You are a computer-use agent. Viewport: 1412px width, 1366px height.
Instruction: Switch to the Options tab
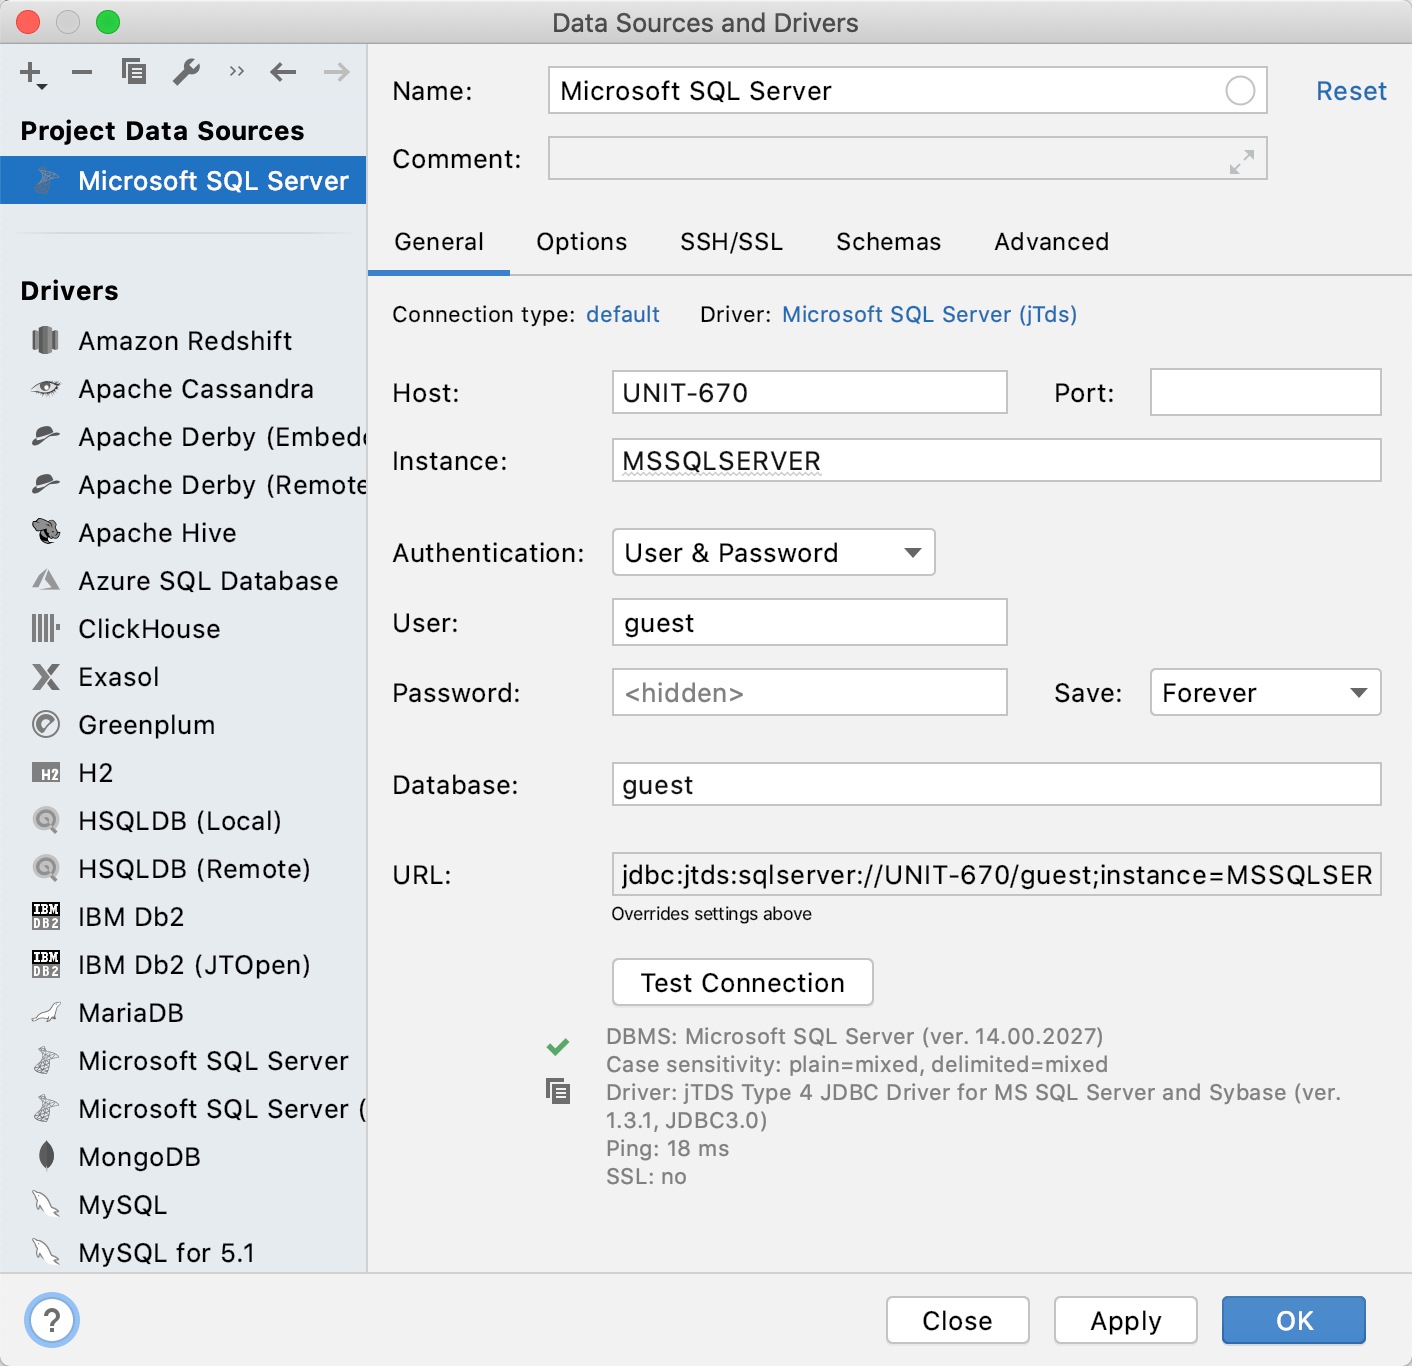582,242
